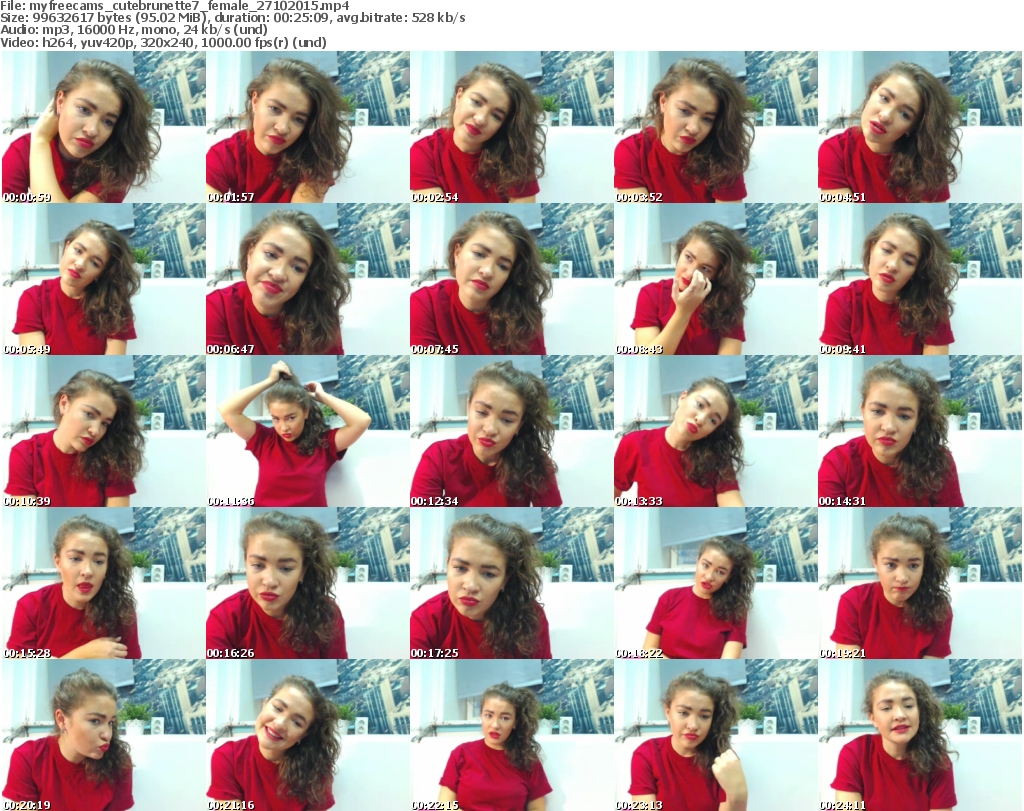Select the thumbnail stamped 00:23:13
The image size is (1024, 811).
[x=715, y=735]
